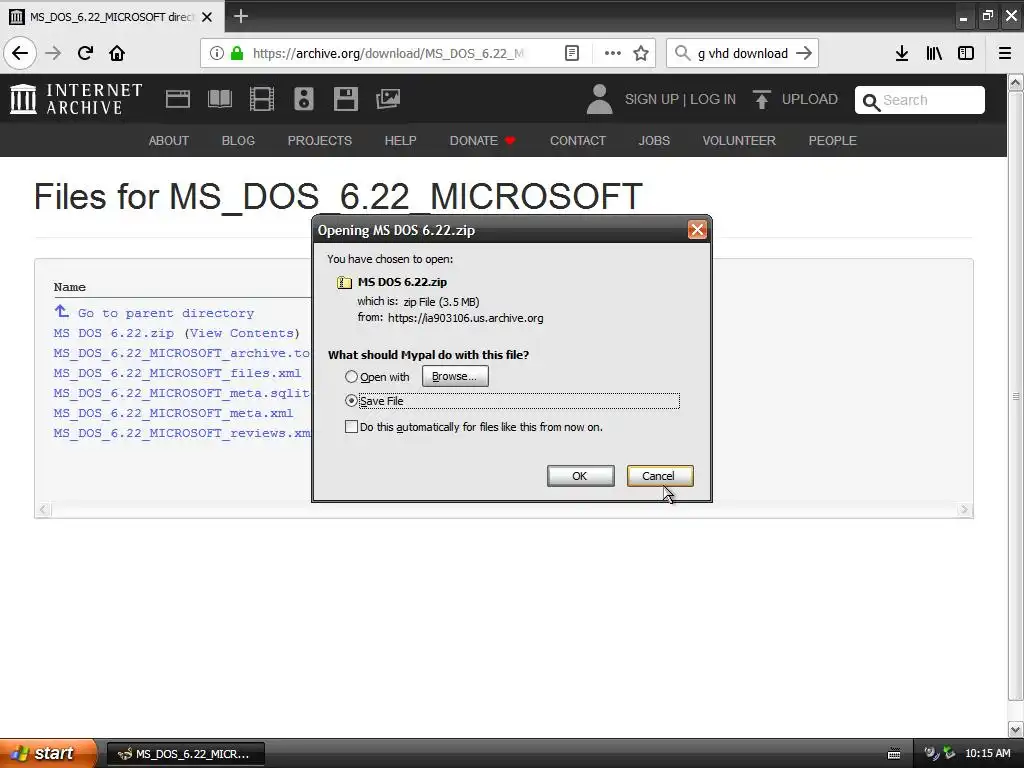Open the Video film icon
The image size is (1024, 768).
[x=262, y=99]
